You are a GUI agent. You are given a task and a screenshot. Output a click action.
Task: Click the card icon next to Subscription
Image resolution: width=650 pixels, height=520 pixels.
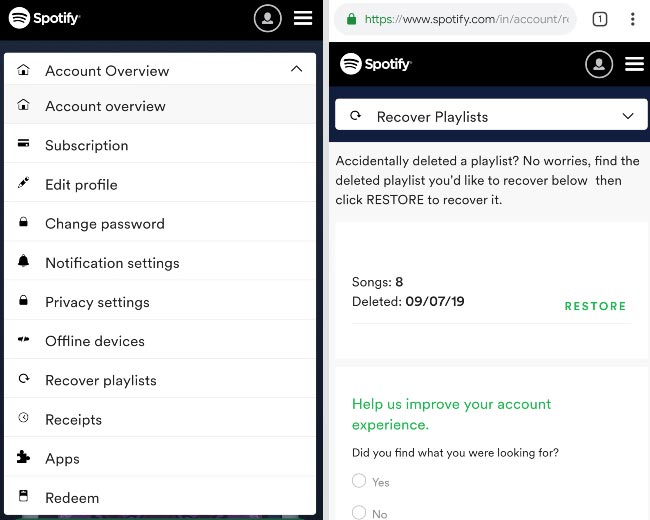coord(24,143)
